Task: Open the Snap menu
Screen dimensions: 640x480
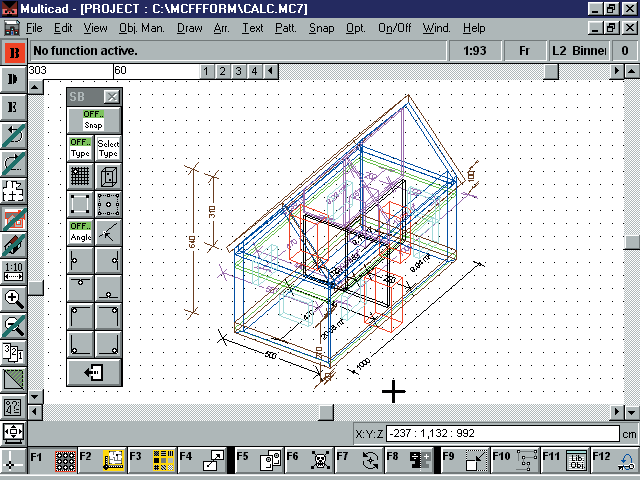Action: click(321, 28)
